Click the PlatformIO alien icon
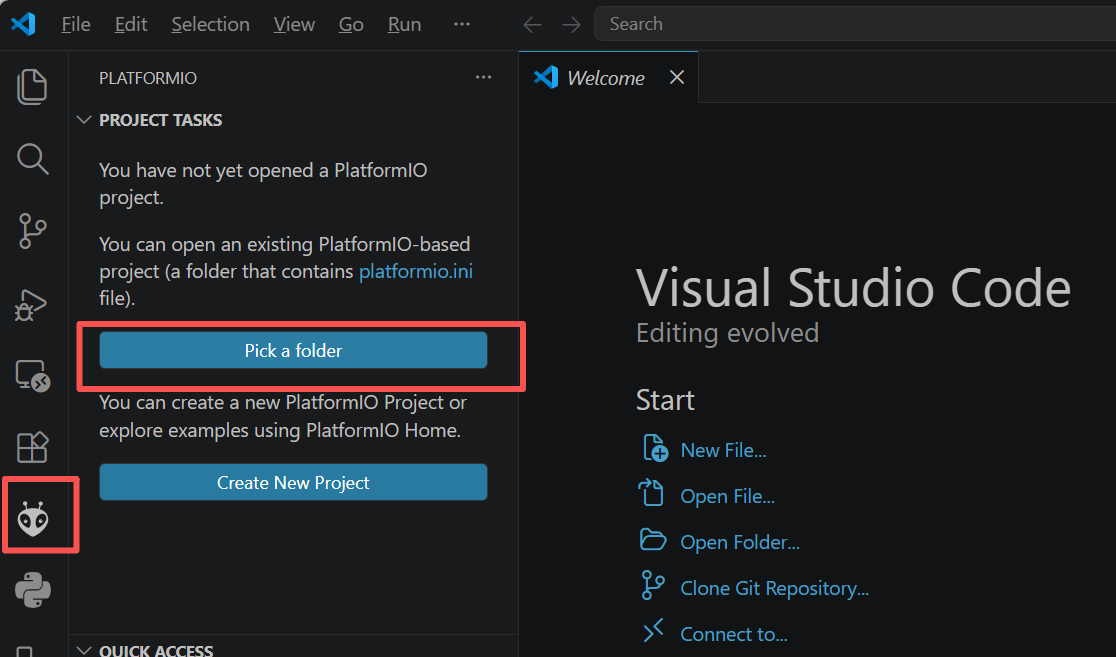This screenshot has height=657, width=1116. [x=34, y=518]
